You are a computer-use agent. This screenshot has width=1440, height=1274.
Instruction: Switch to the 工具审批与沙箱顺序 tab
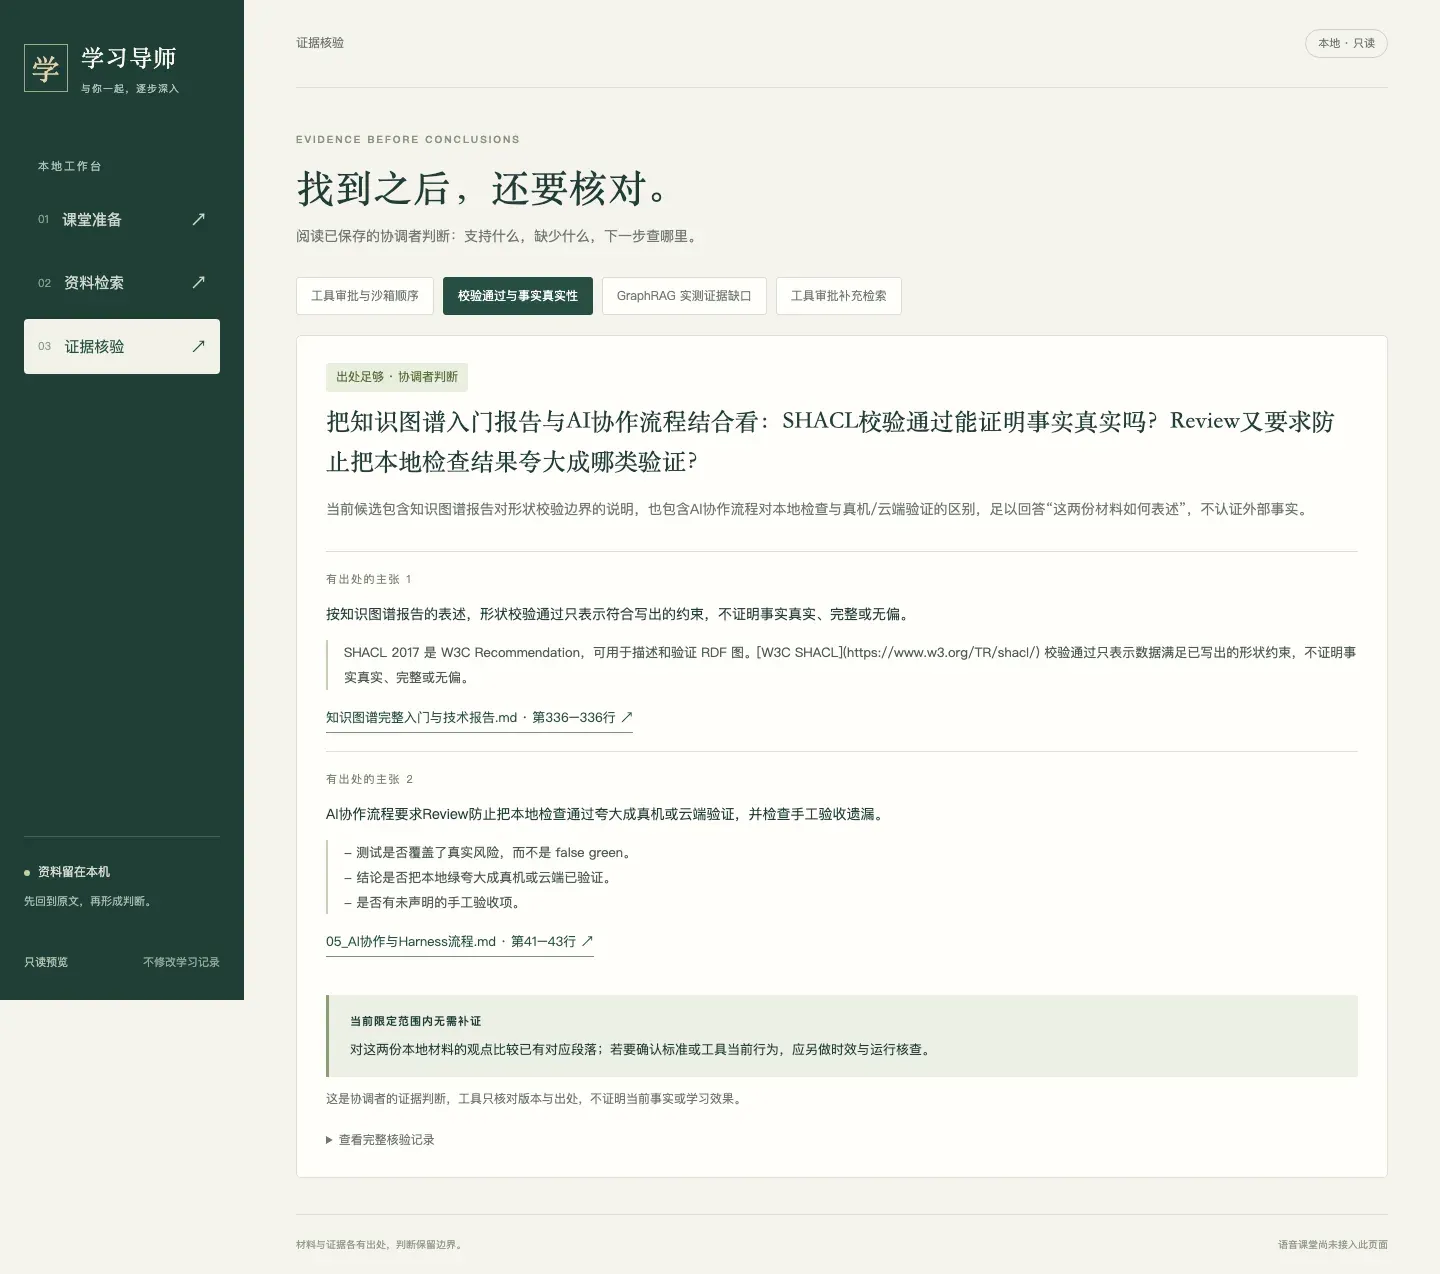[365, 296]
